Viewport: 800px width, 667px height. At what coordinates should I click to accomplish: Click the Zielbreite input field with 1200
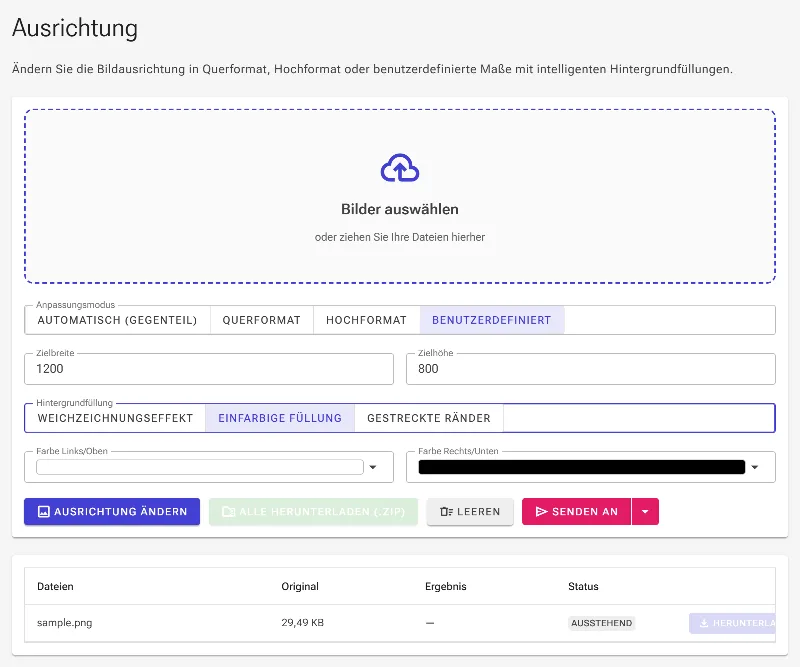(x=209, y=369)
